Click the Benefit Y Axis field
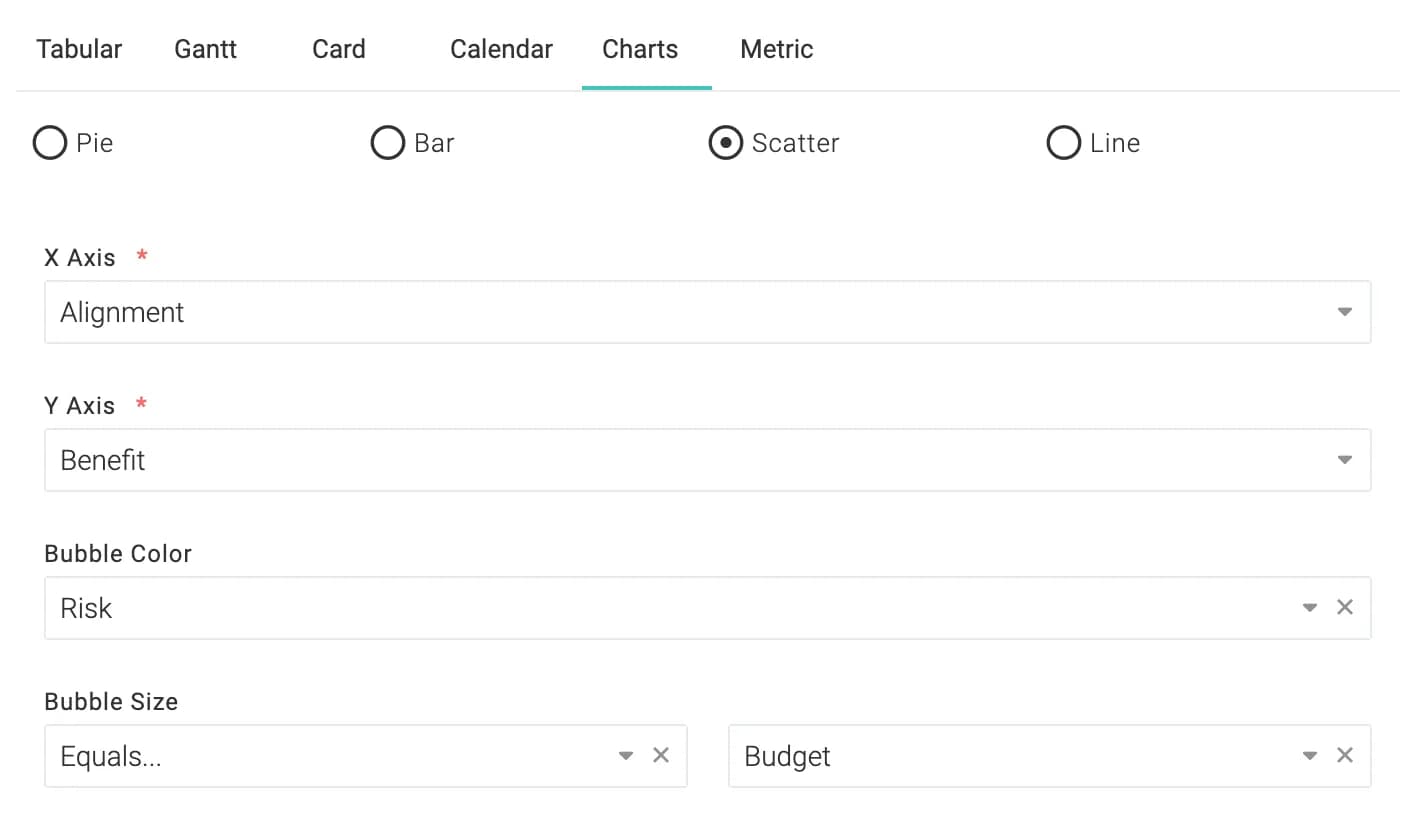This screenshot has width=1402, height=826. point(707,460)
